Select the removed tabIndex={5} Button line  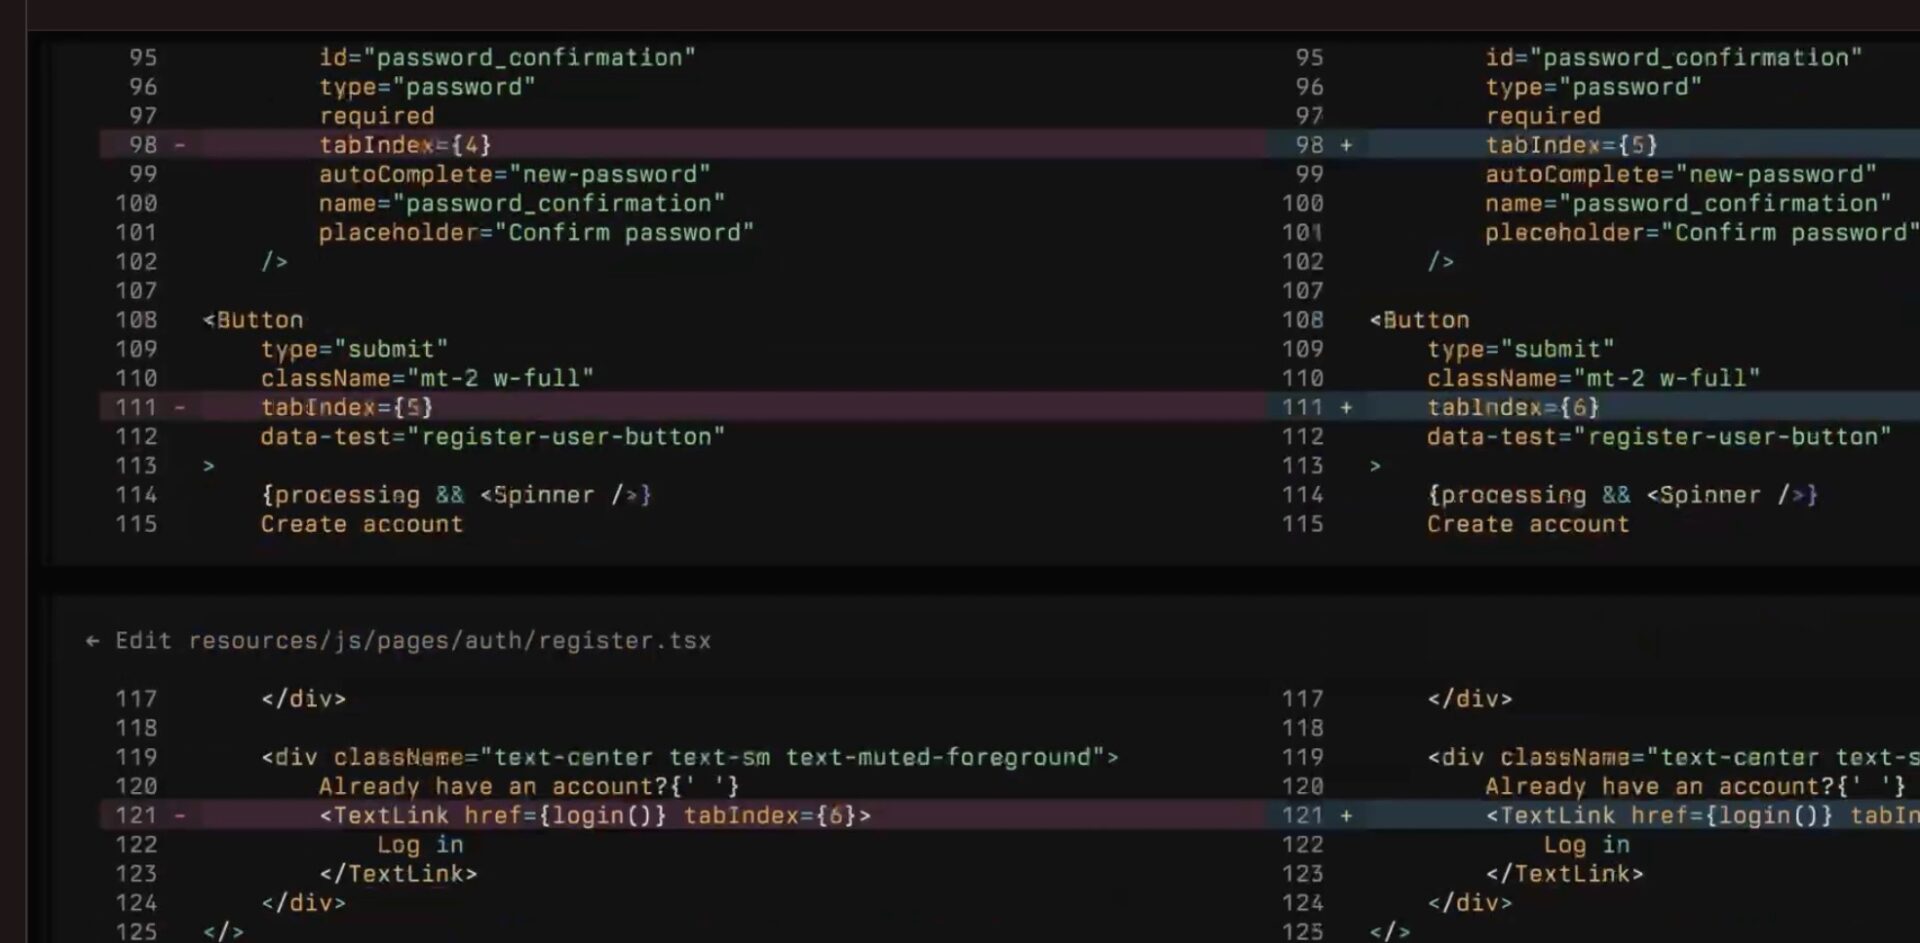347,407
